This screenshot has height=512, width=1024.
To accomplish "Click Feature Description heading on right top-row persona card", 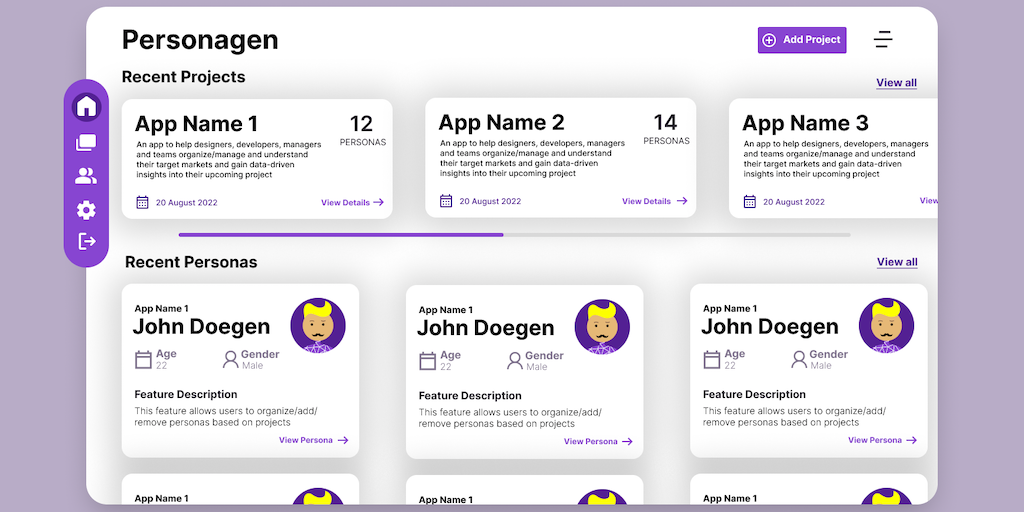I will pyautogui.click(x=754, y=394).
